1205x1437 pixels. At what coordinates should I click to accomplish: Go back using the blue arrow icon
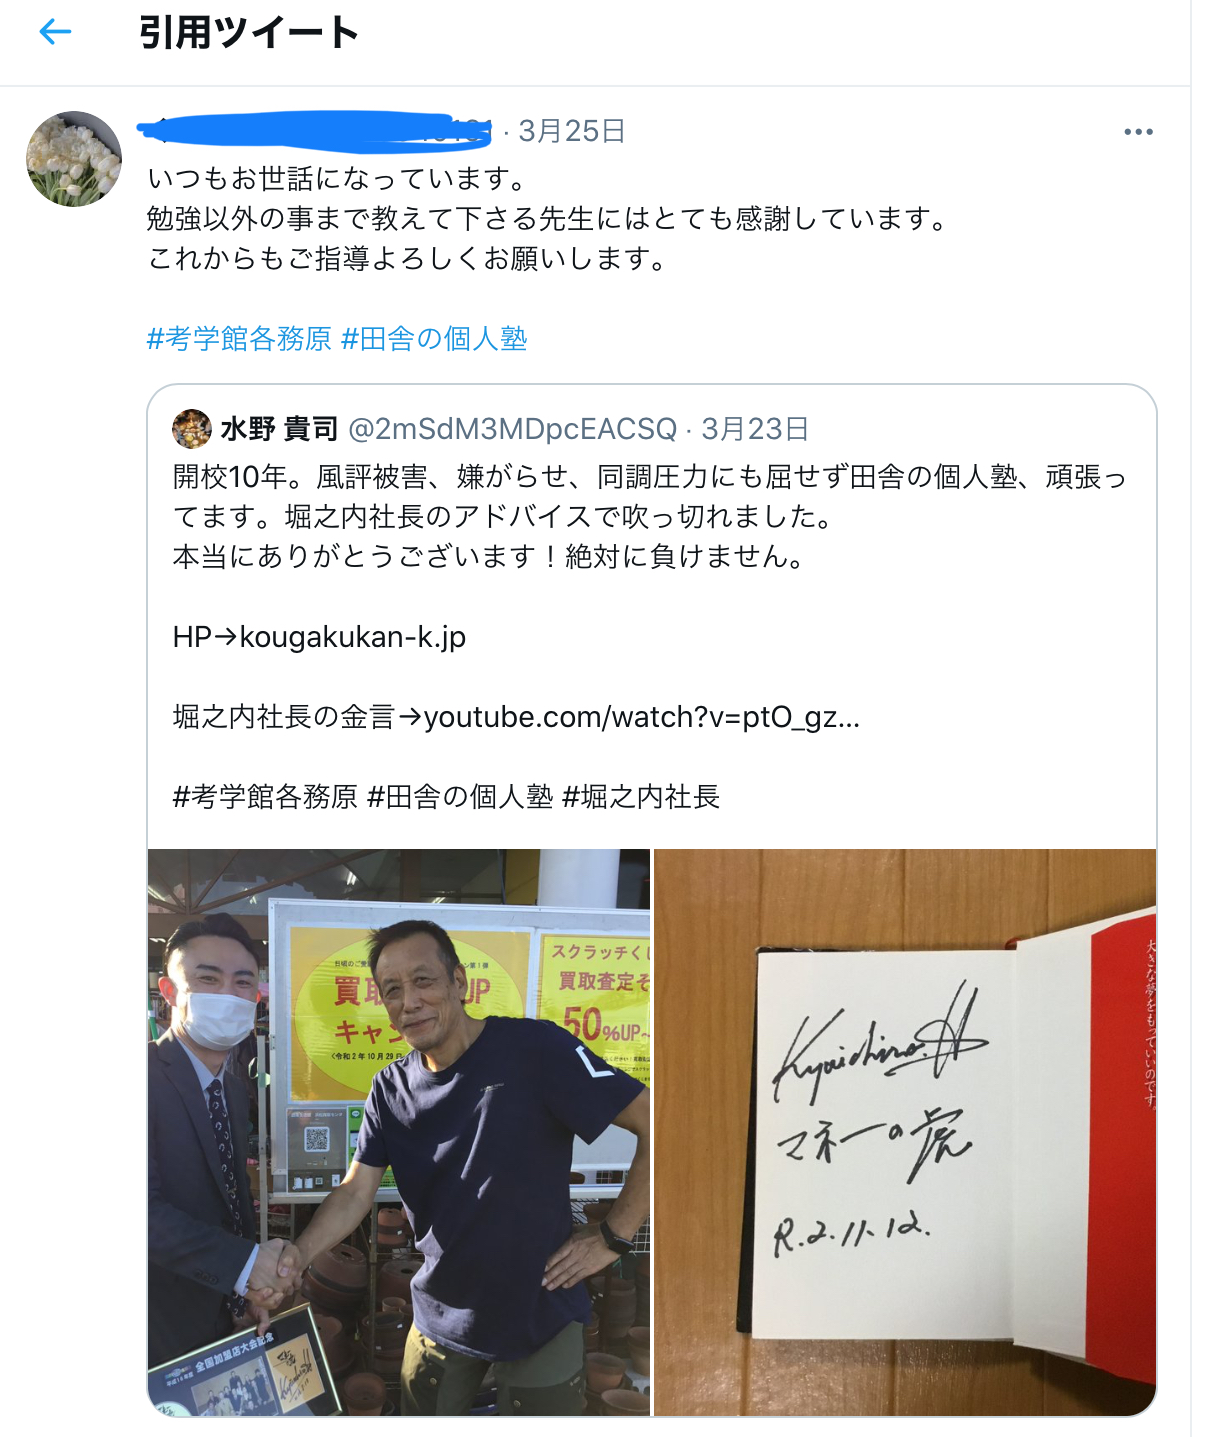55,32
